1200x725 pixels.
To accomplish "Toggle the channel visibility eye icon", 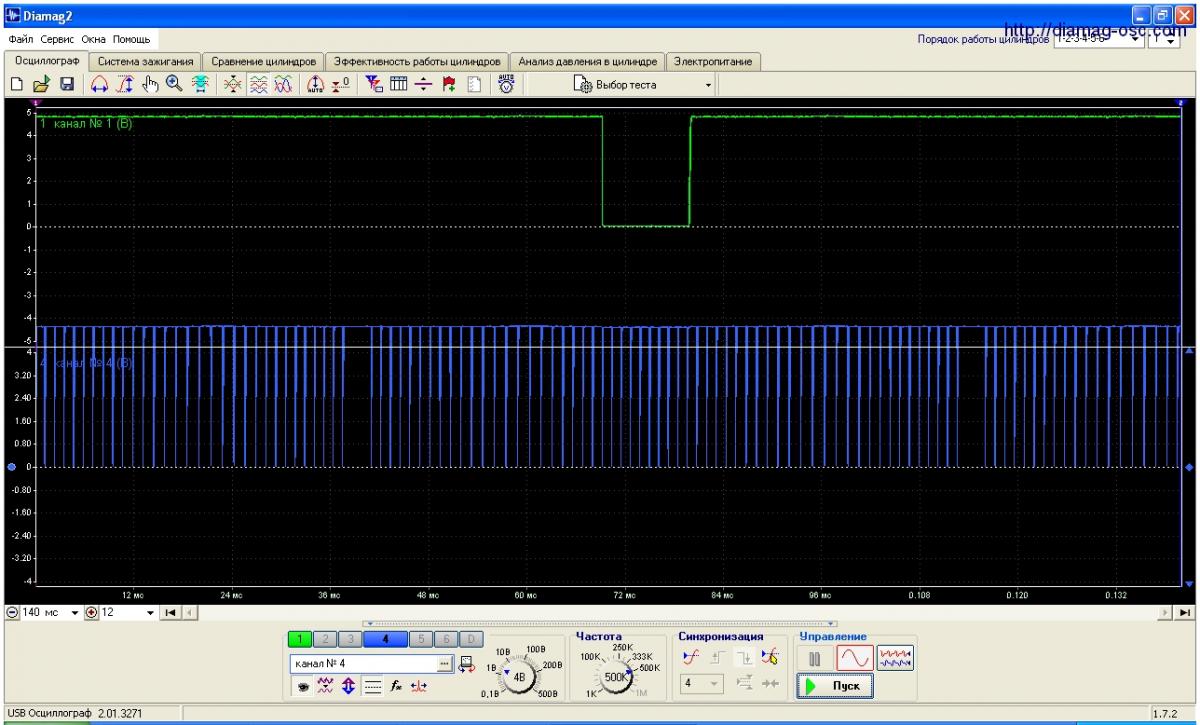I will 302,686.
